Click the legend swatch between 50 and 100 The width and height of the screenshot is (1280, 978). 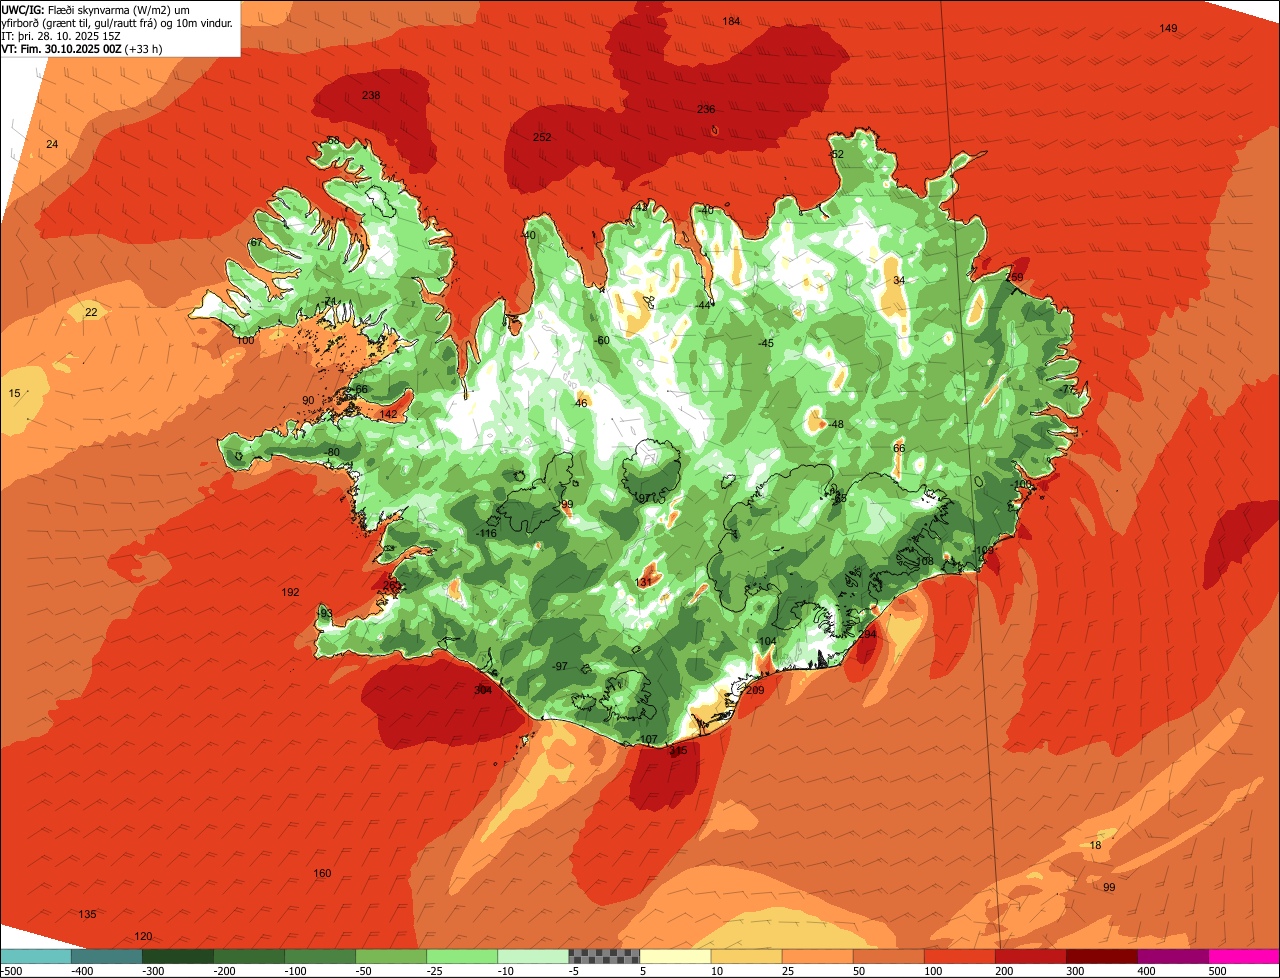(888, 956)
